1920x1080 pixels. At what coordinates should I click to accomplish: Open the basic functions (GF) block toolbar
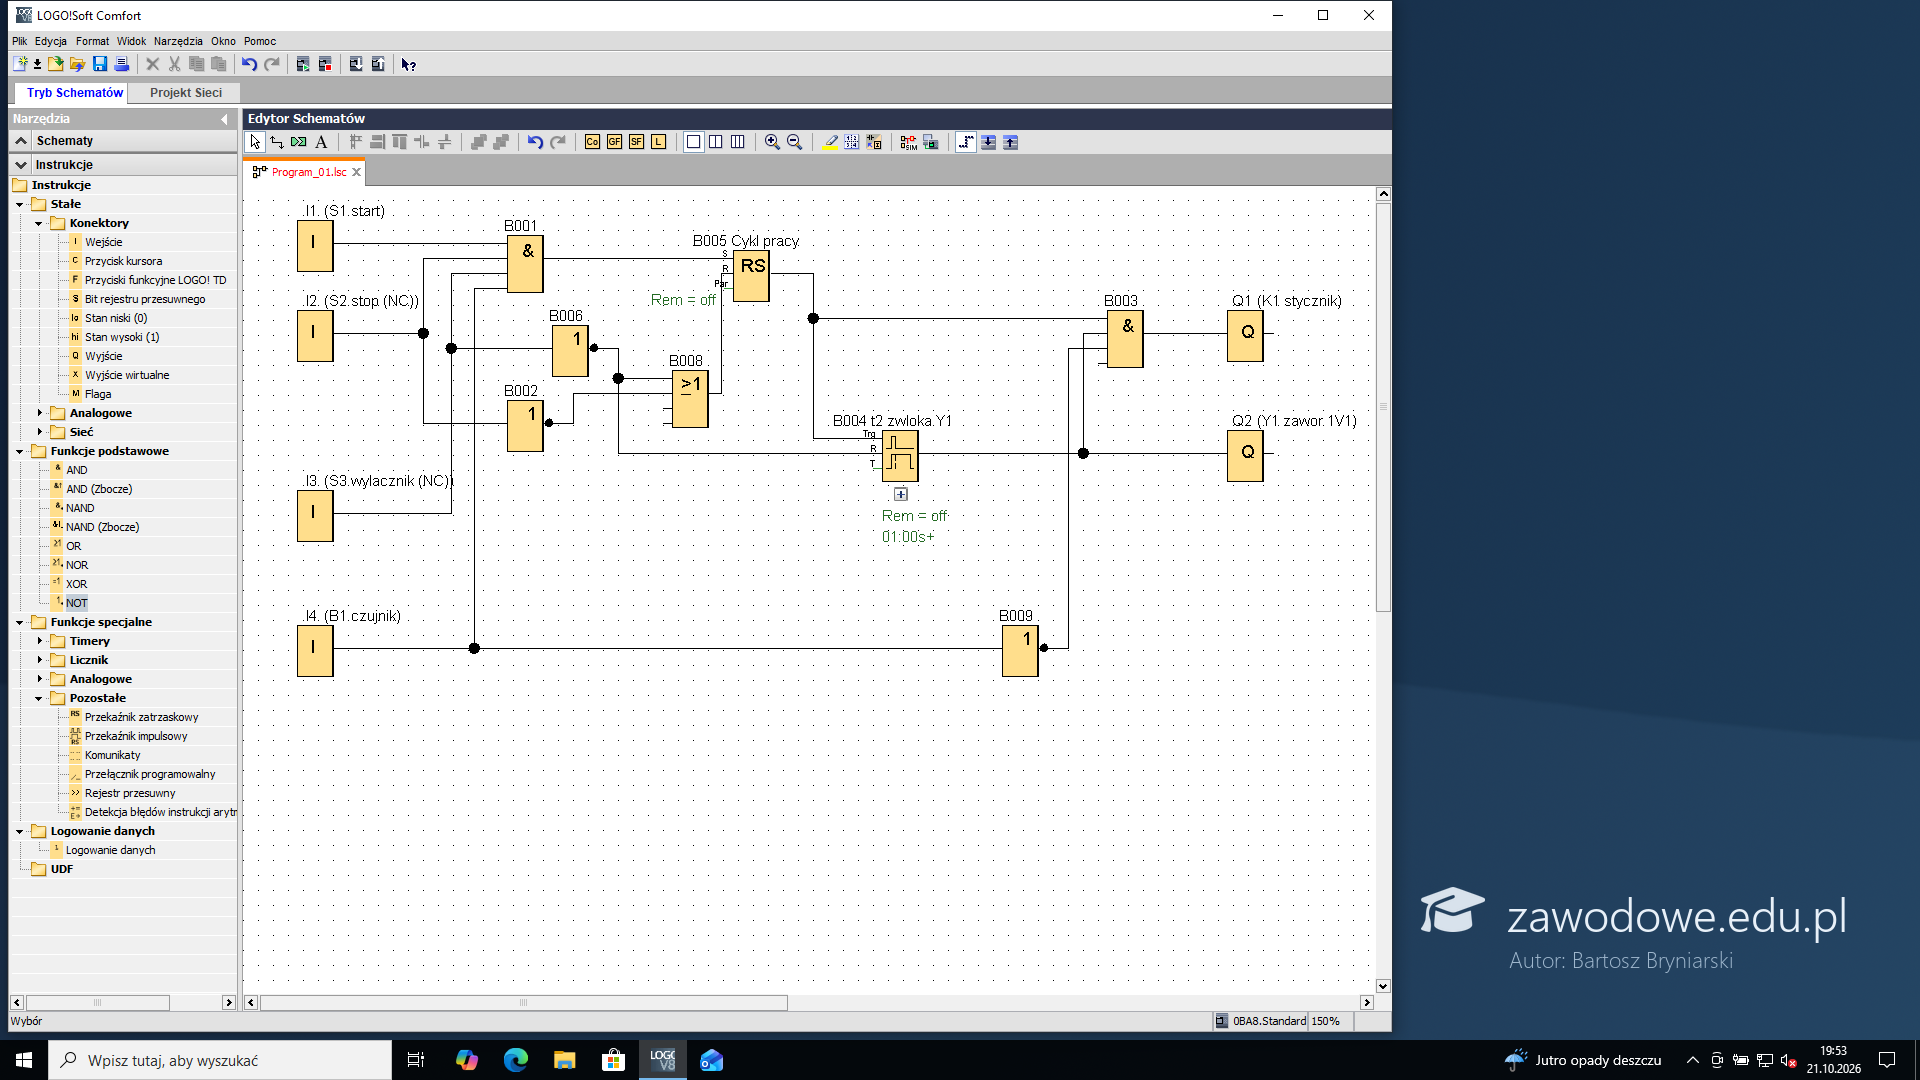614,142
